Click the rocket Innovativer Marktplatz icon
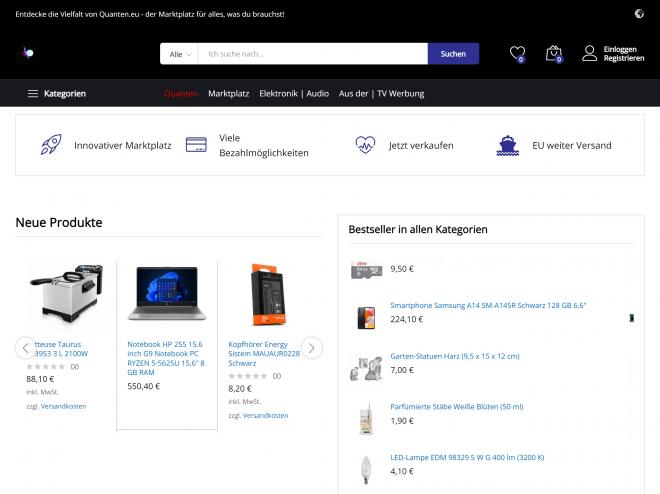Viewport: 660px width, 494px height. (51, 145)
